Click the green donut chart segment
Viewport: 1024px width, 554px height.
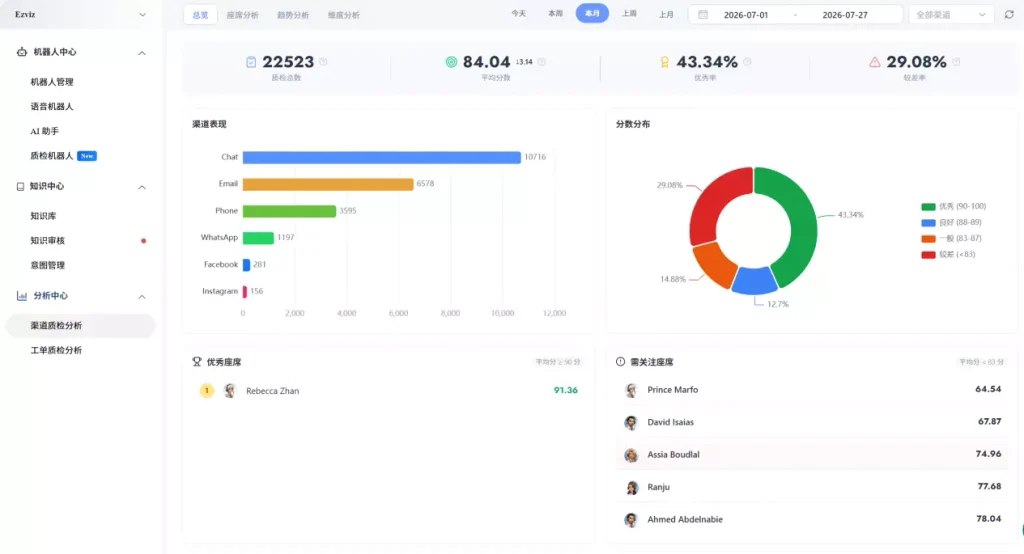point(802,225)
